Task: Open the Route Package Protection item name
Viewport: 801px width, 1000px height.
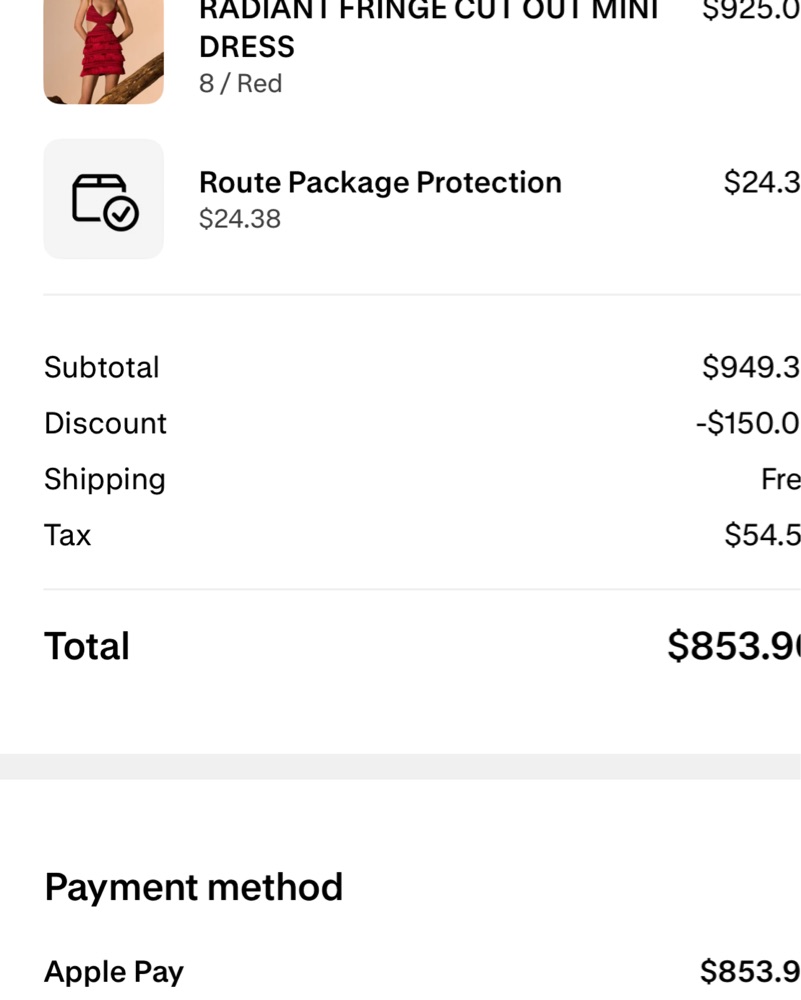Action: [380, 182]
